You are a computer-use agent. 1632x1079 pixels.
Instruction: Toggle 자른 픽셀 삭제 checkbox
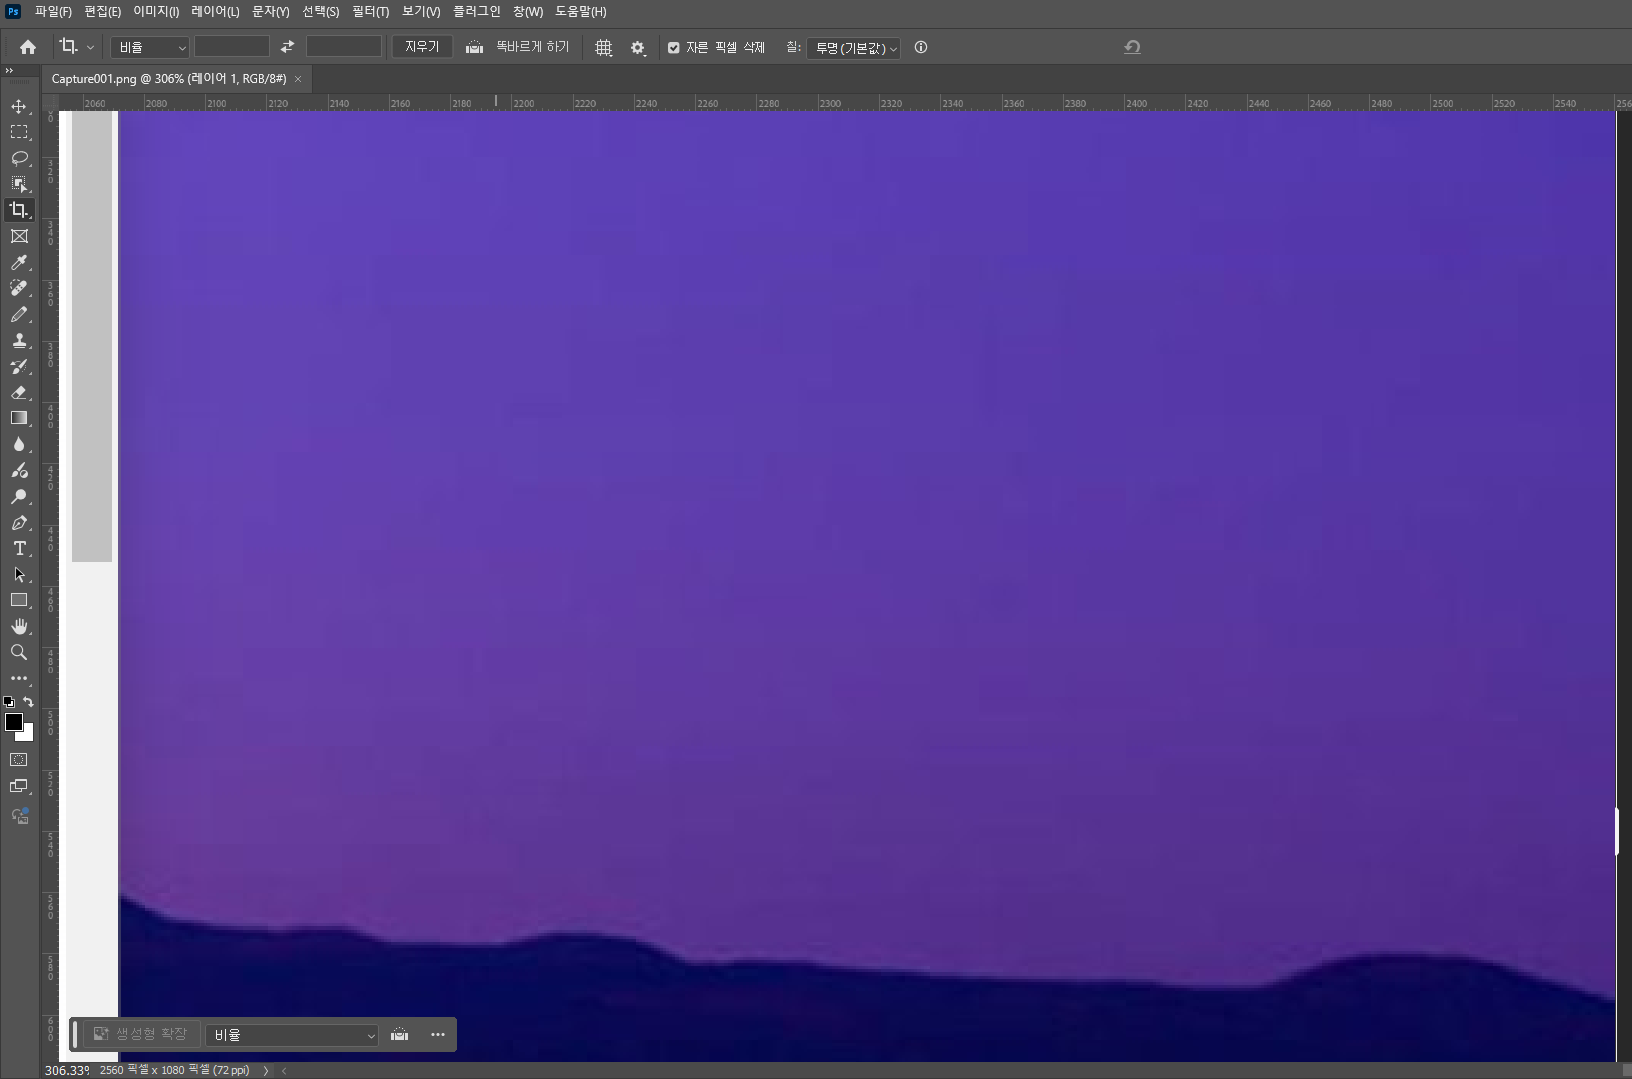pos(674,48)
